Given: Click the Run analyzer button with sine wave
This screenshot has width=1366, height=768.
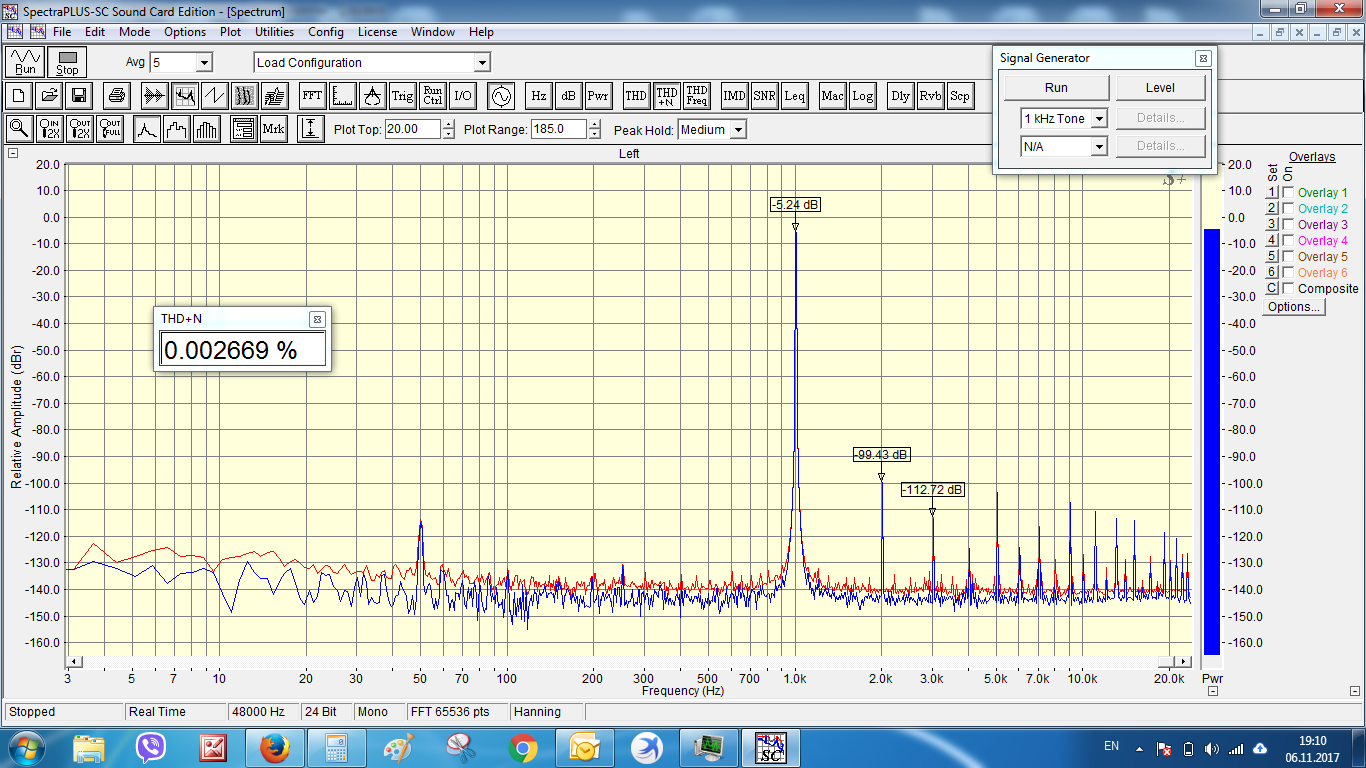Looking at the screenshot, I should (25, 62).
